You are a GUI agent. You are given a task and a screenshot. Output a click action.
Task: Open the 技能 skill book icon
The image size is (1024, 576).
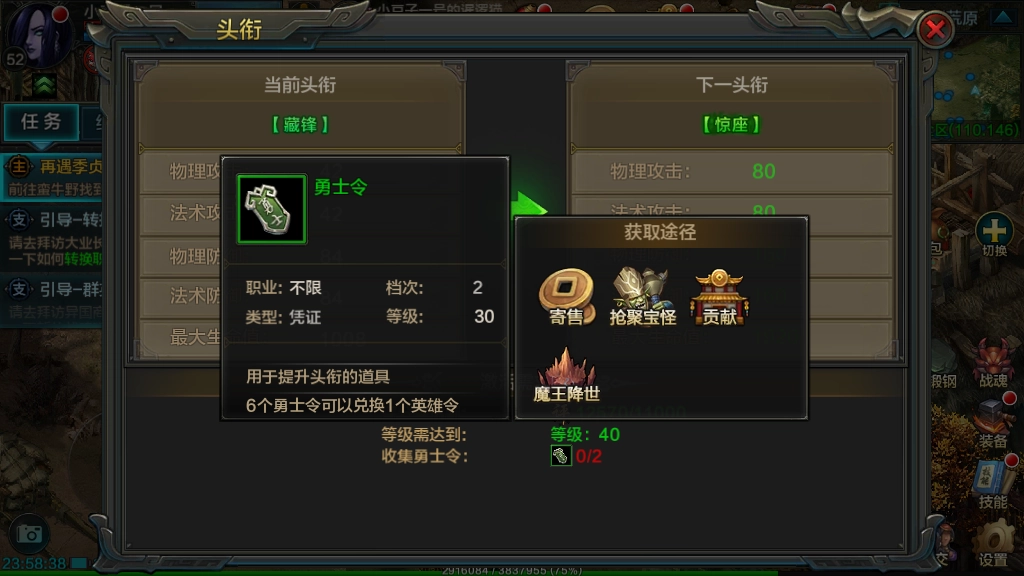(x=993, y=483)
